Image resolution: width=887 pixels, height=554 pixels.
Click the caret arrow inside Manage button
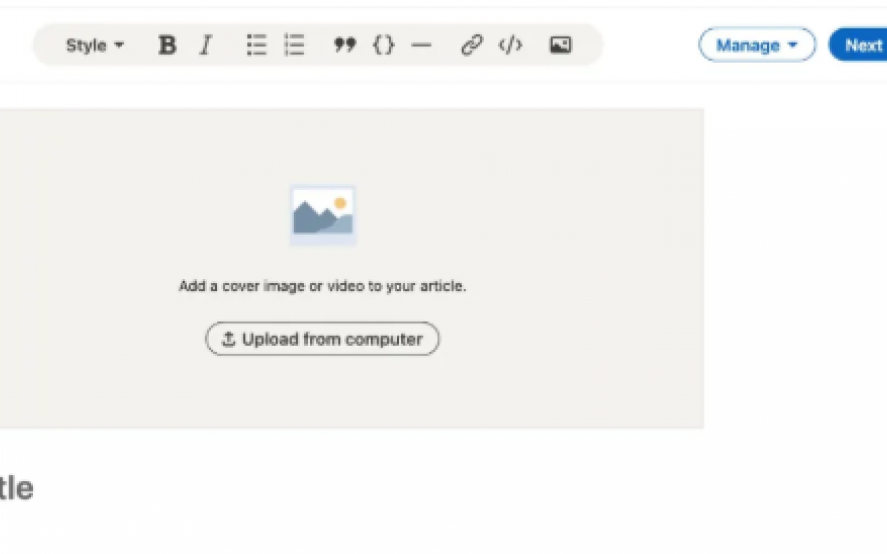[793, 46]
